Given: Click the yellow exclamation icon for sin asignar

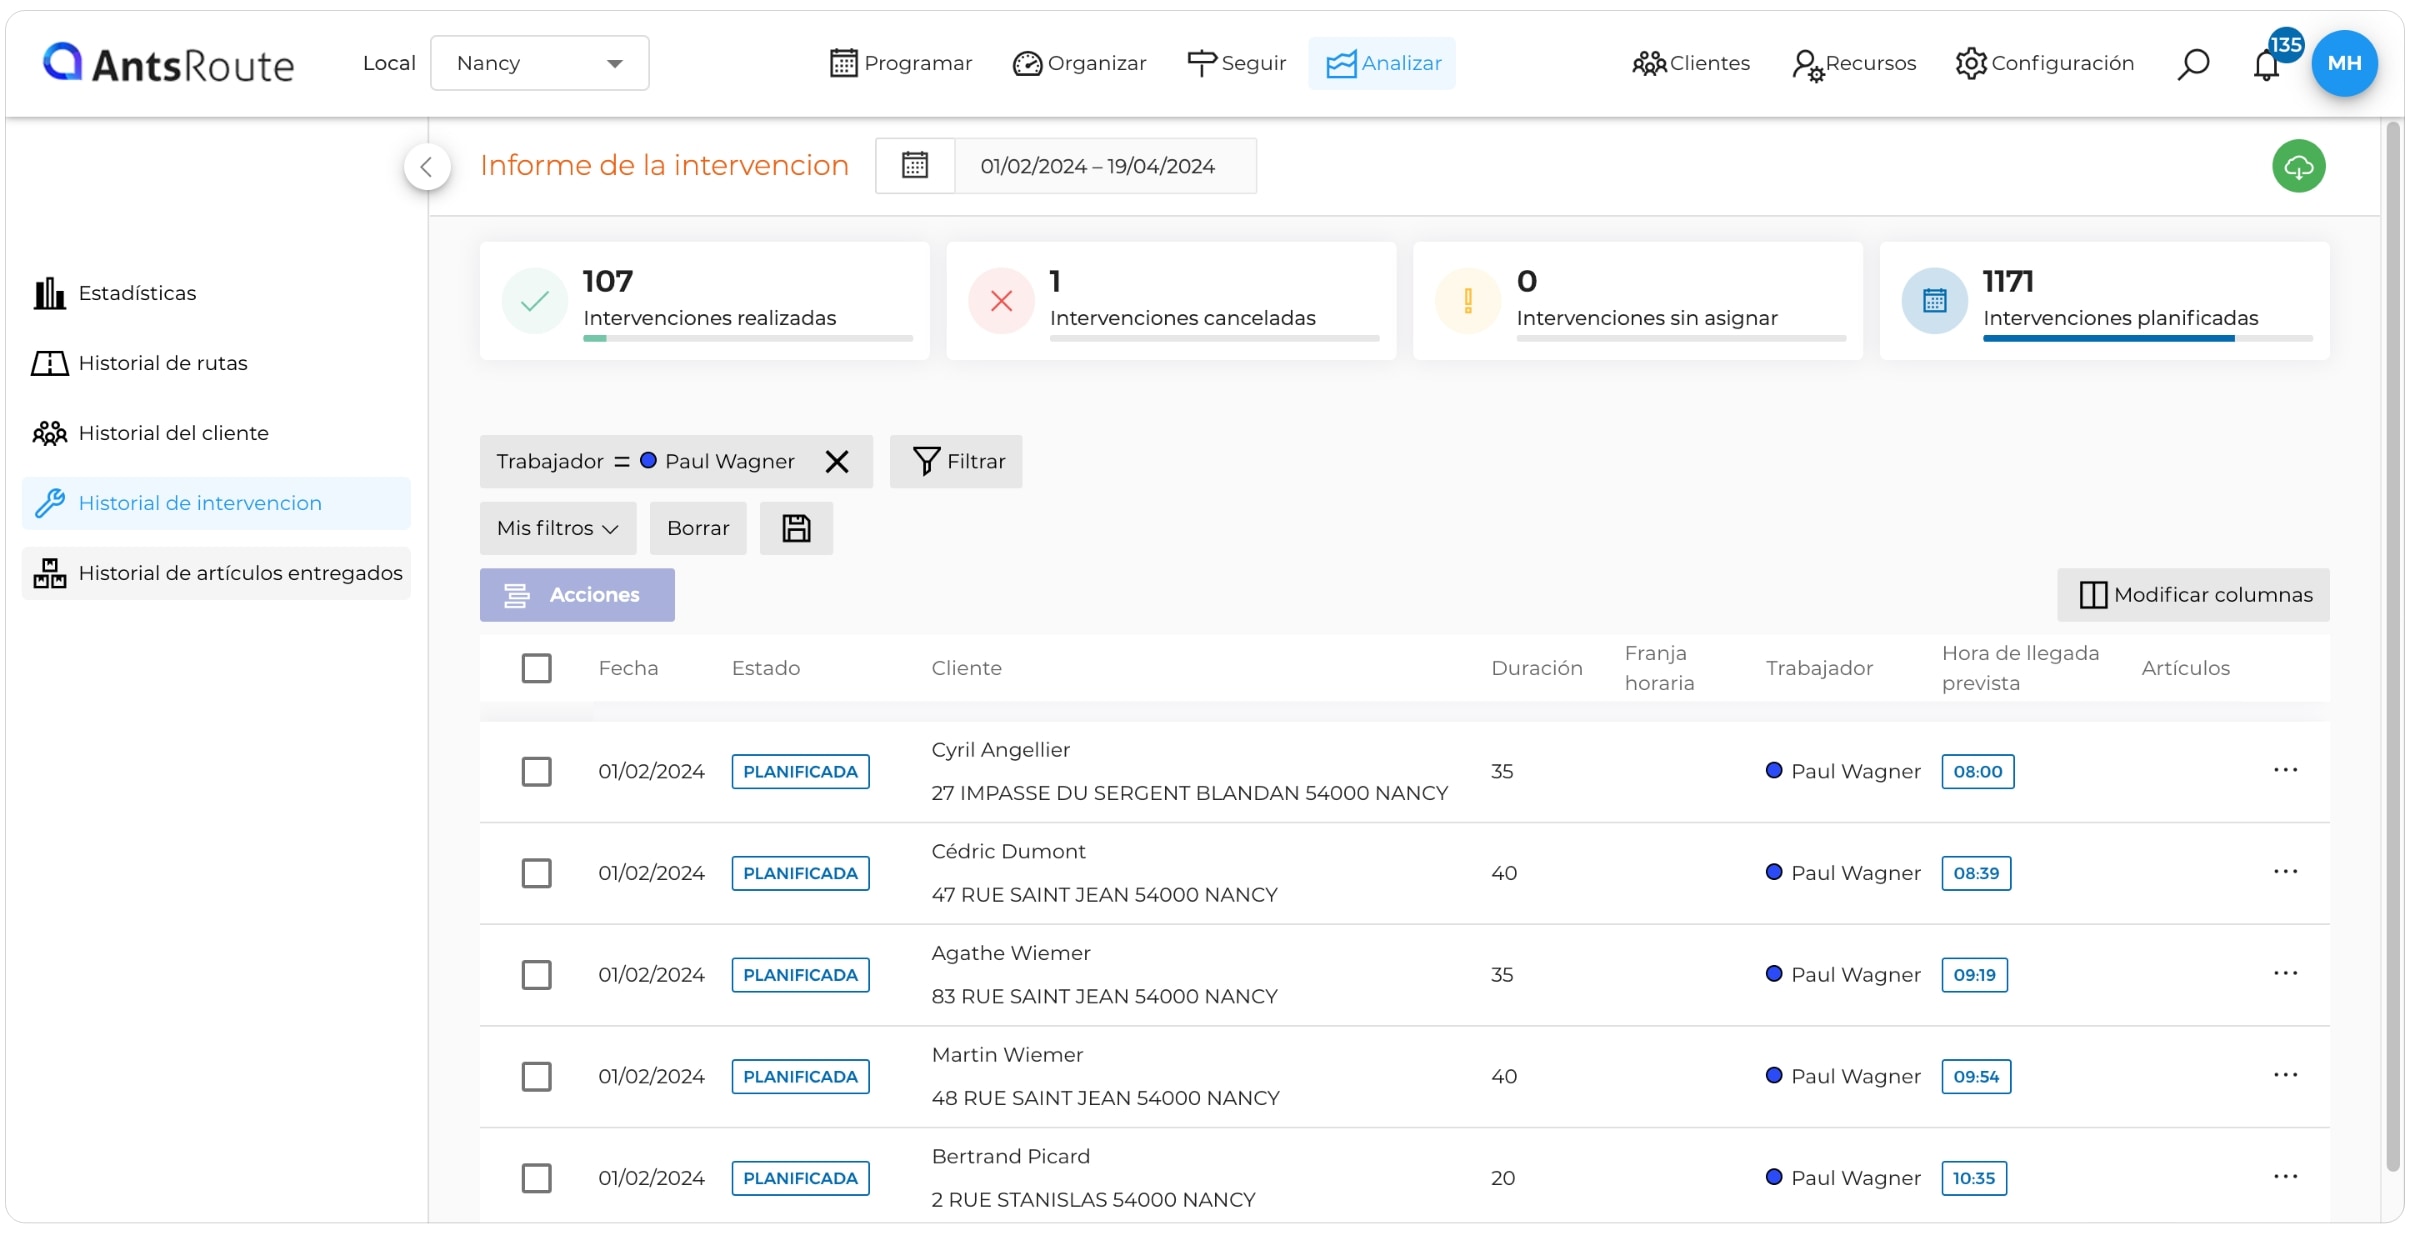Looking at the screenshot, I should point(1467,300).
